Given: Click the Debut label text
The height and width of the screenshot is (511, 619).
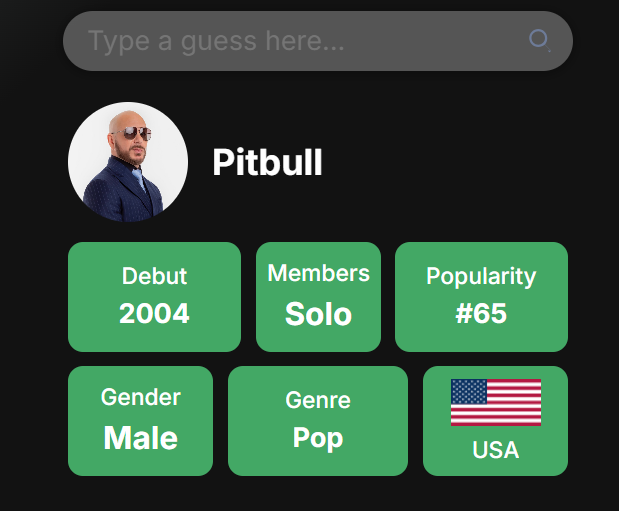Looking at the screenshot, I should point(154,276).
